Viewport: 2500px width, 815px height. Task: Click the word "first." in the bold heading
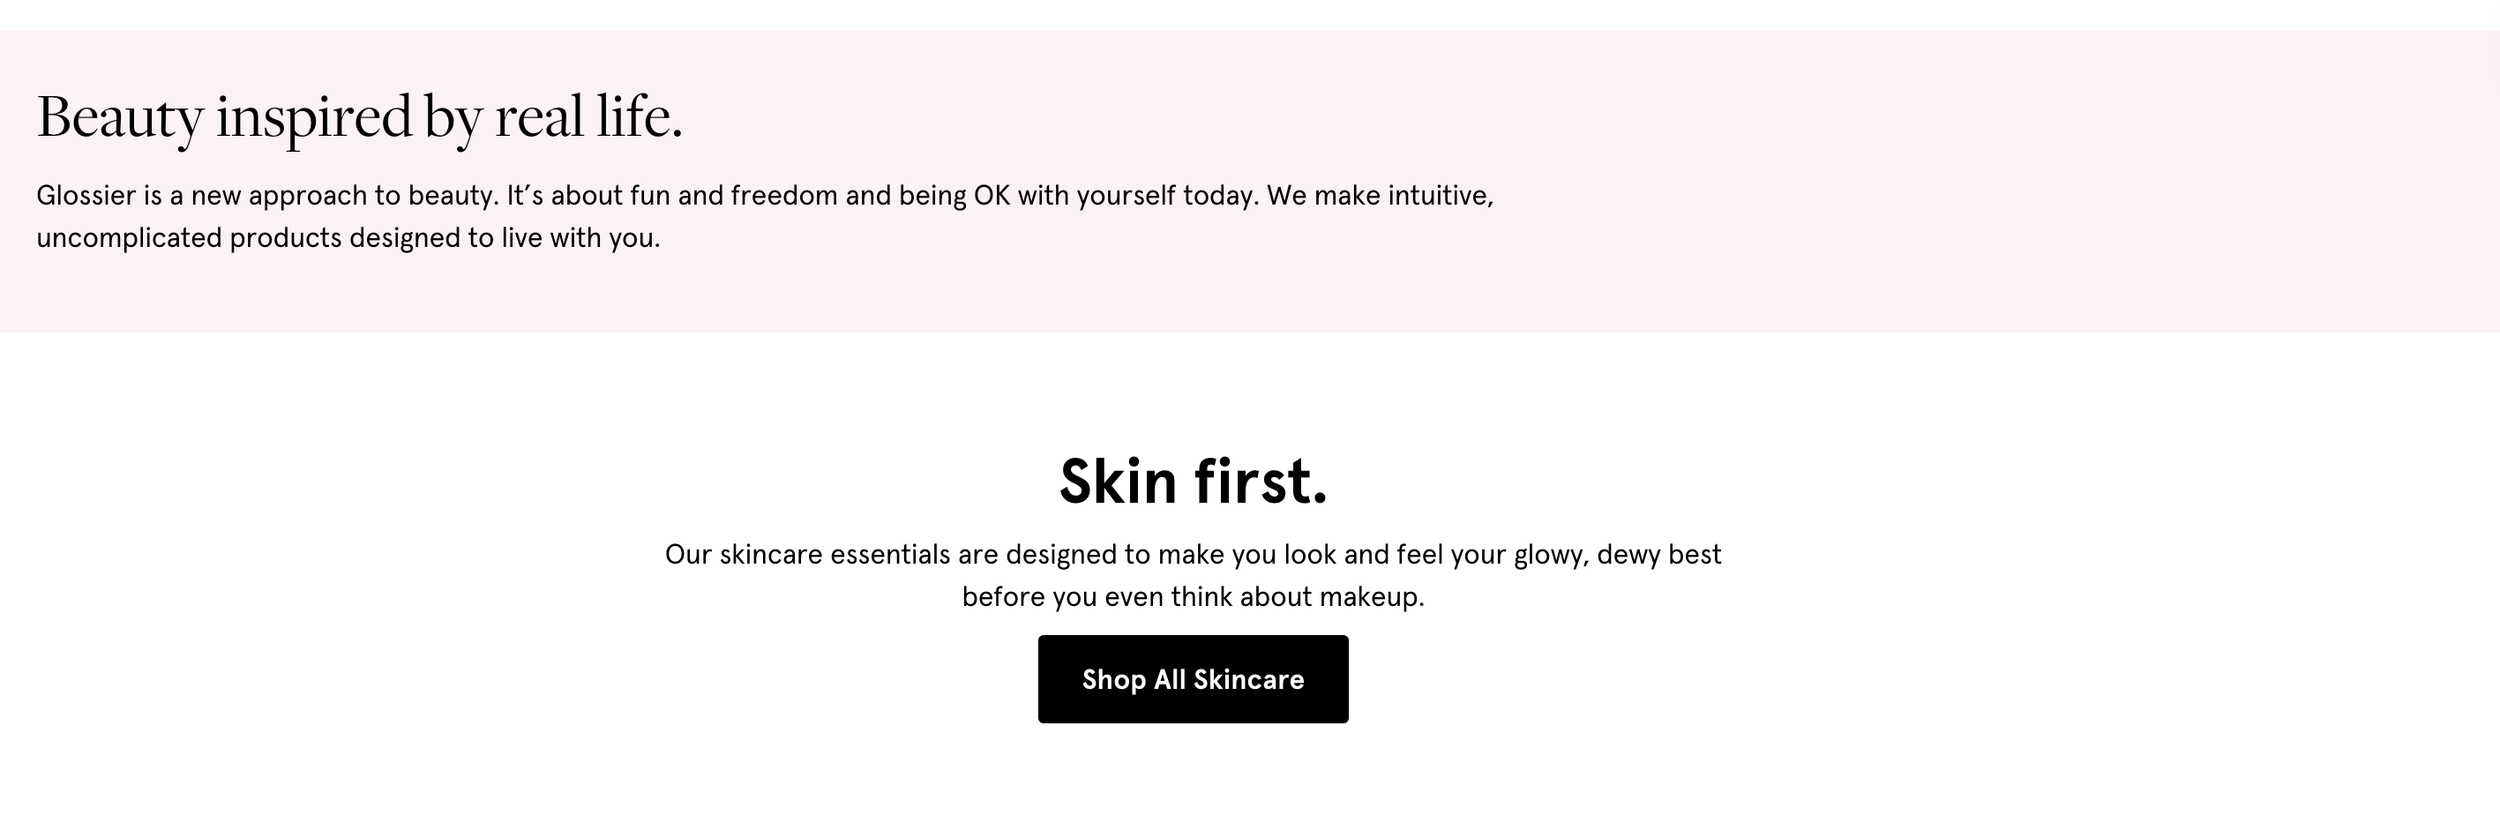(x=1260, y=482)
